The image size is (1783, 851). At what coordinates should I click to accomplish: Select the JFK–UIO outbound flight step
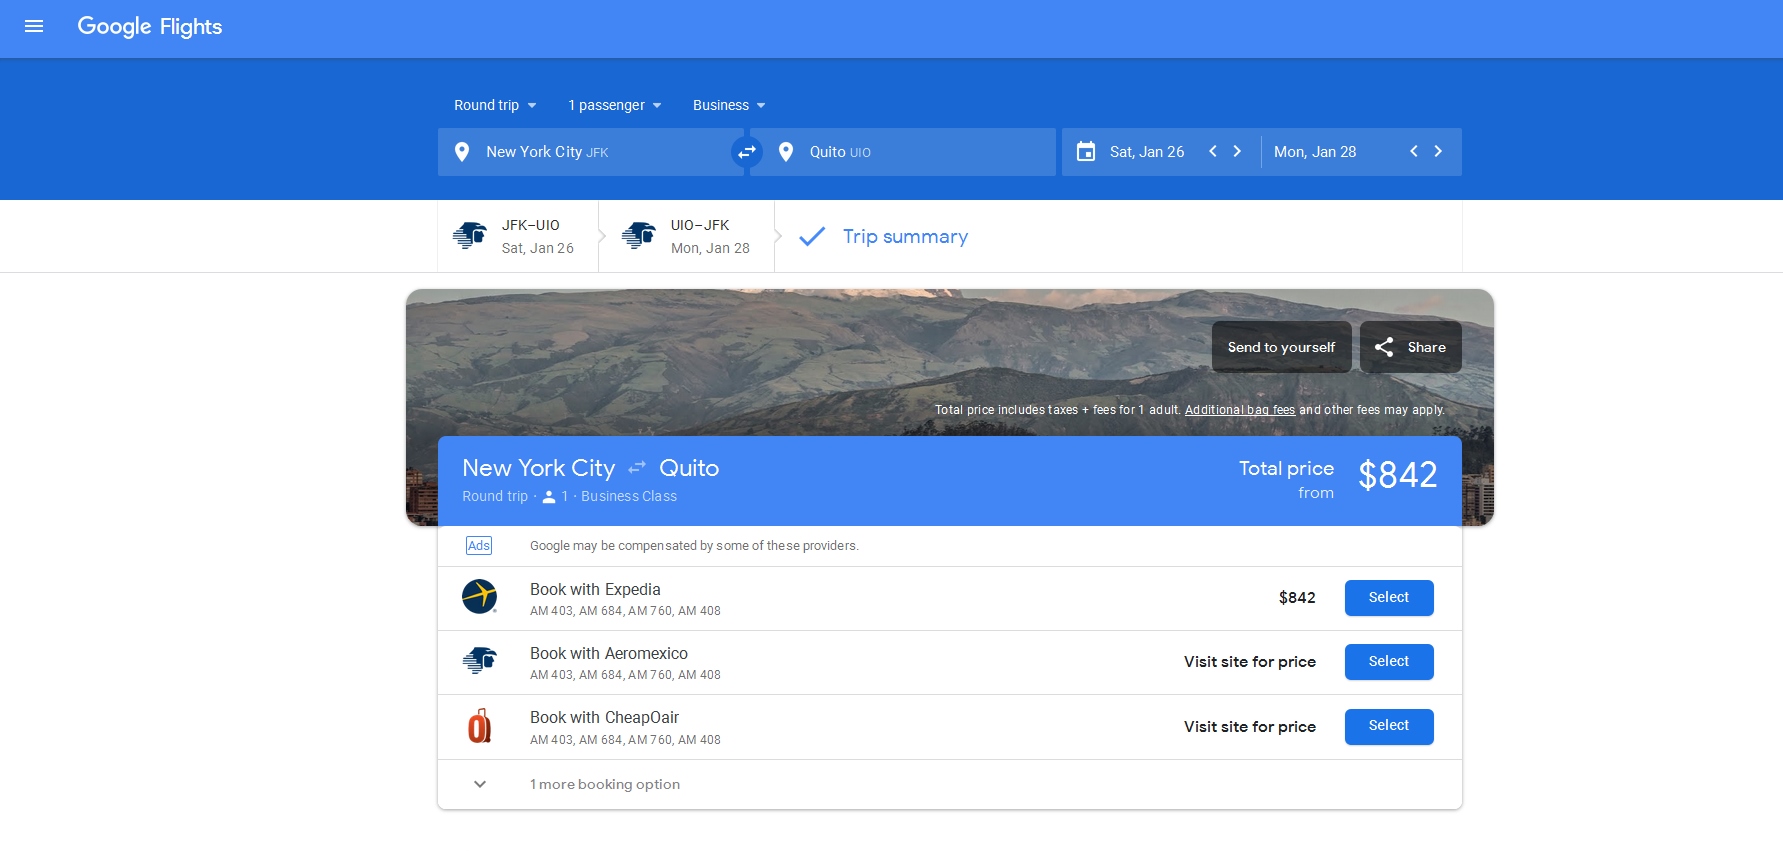click(x=518, y=236)
